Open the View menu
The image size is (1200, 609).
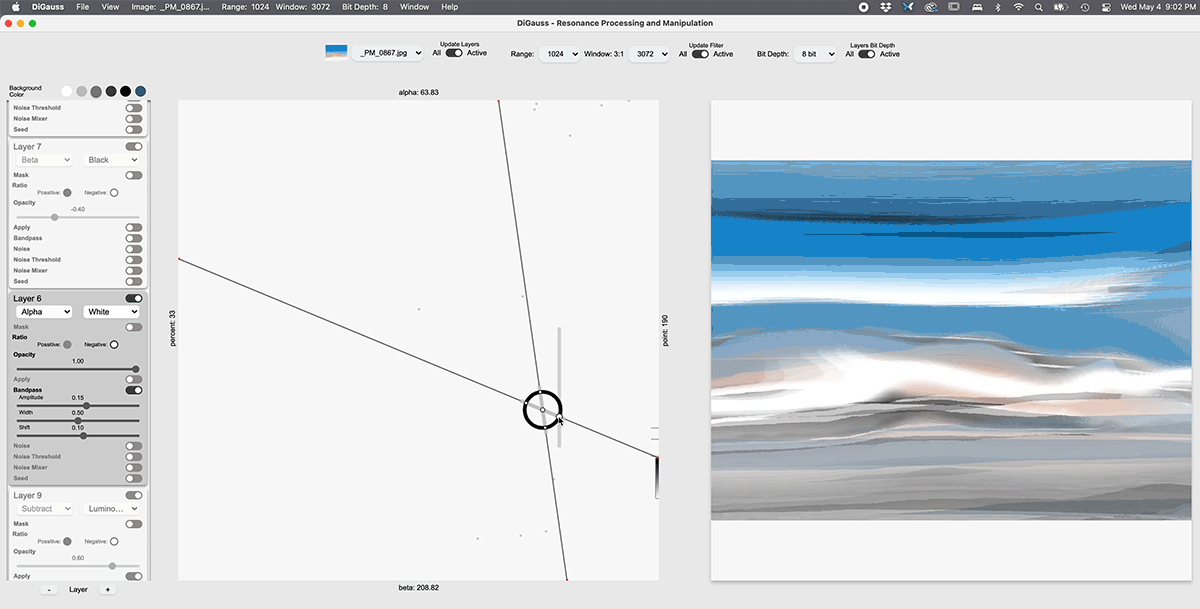pos(109,7)
